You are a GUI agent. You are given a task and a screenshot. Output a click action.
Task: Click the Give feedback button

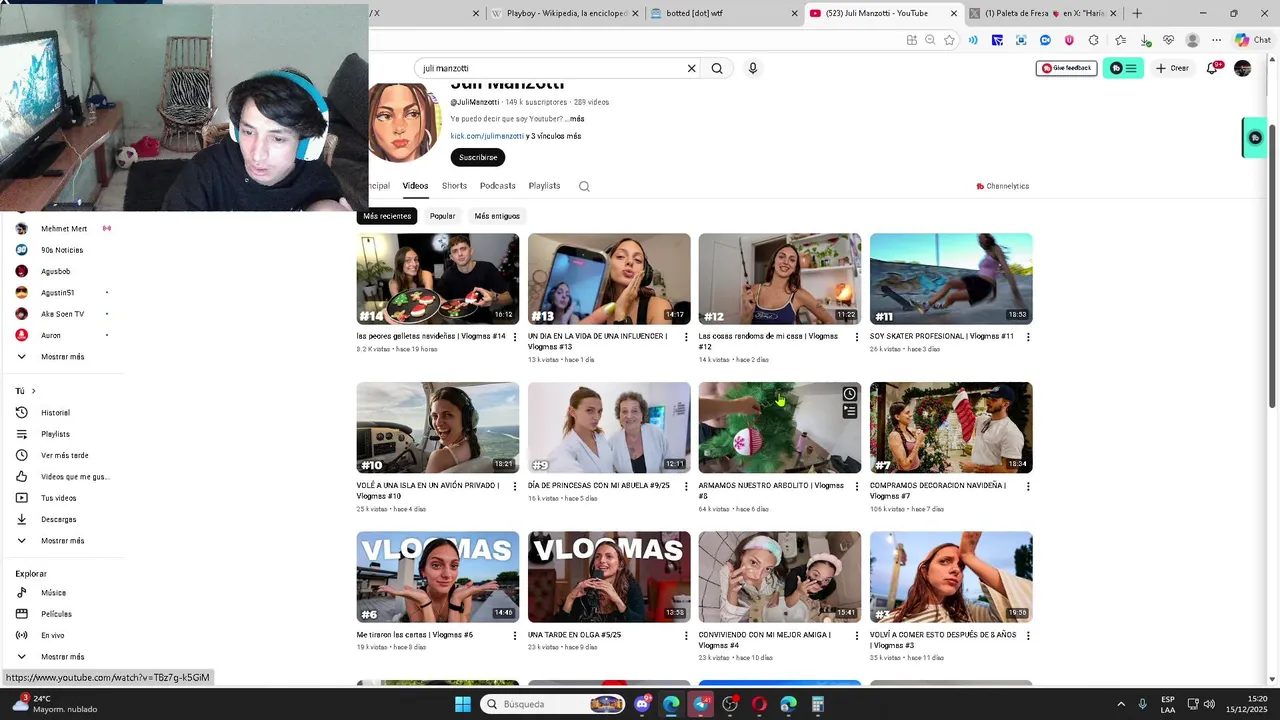tap(1066, 68)
